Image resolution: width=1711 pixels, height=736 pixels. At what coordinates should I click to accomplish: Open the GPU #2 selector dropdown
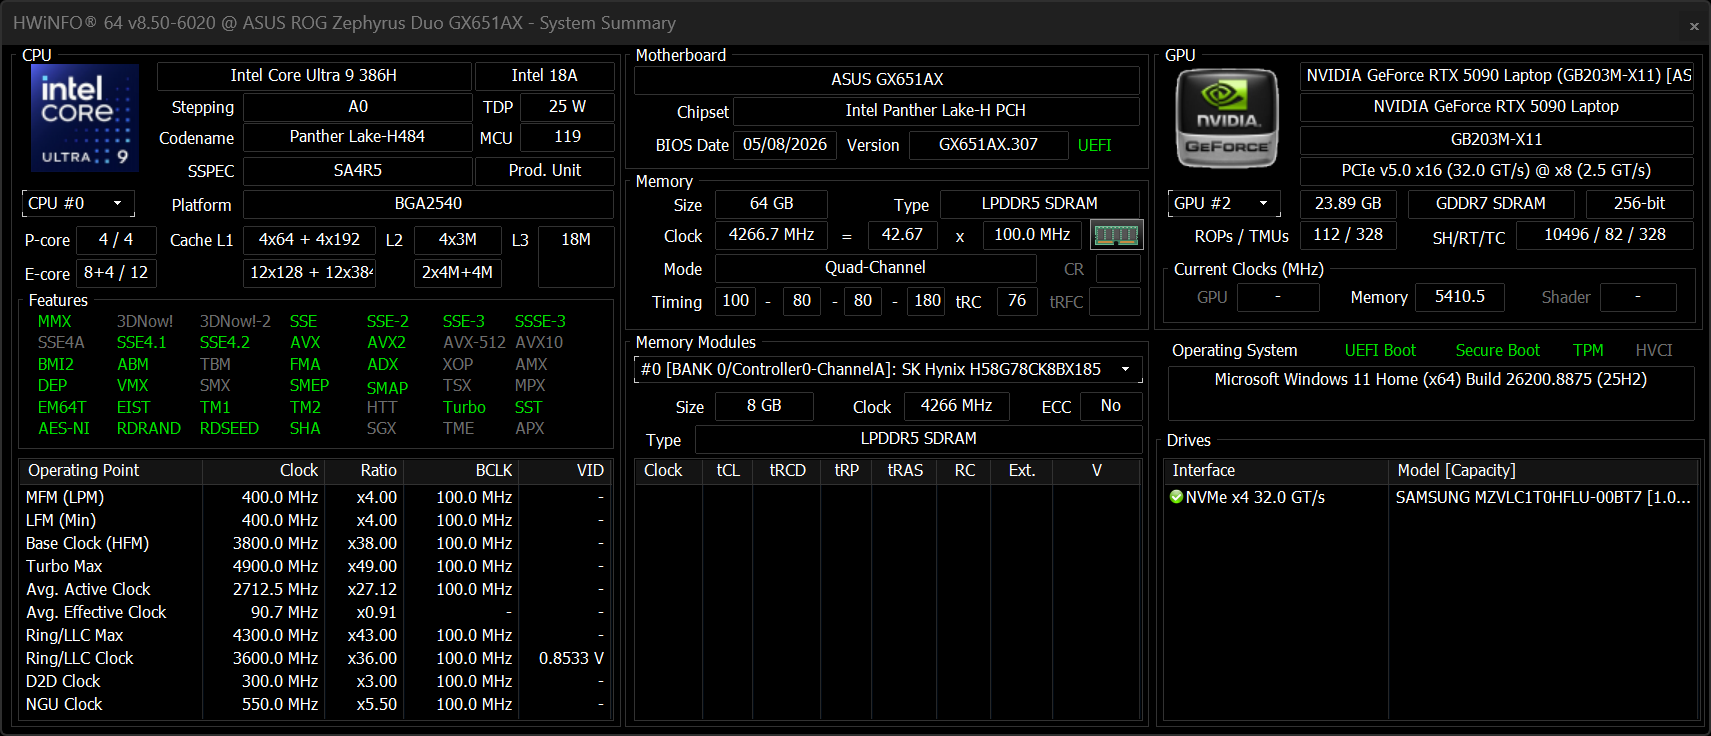[1224, 204]
